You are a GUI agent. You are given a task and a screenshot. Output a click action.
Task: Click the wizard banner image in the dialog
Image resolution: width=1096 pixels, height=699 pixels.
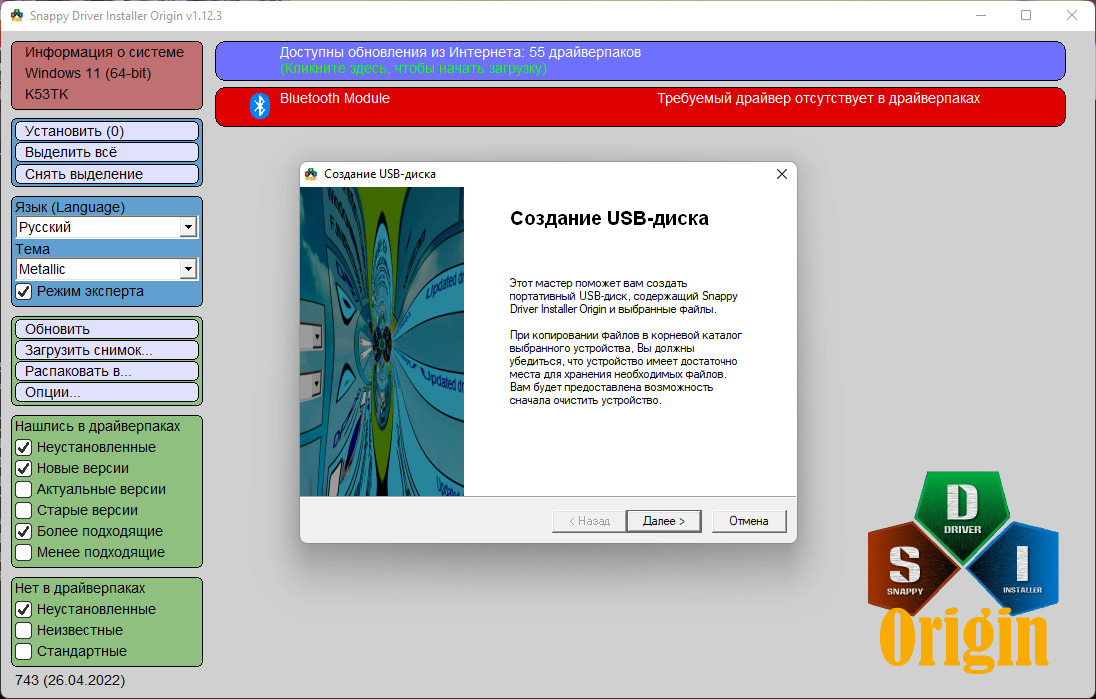click(382, 342)
